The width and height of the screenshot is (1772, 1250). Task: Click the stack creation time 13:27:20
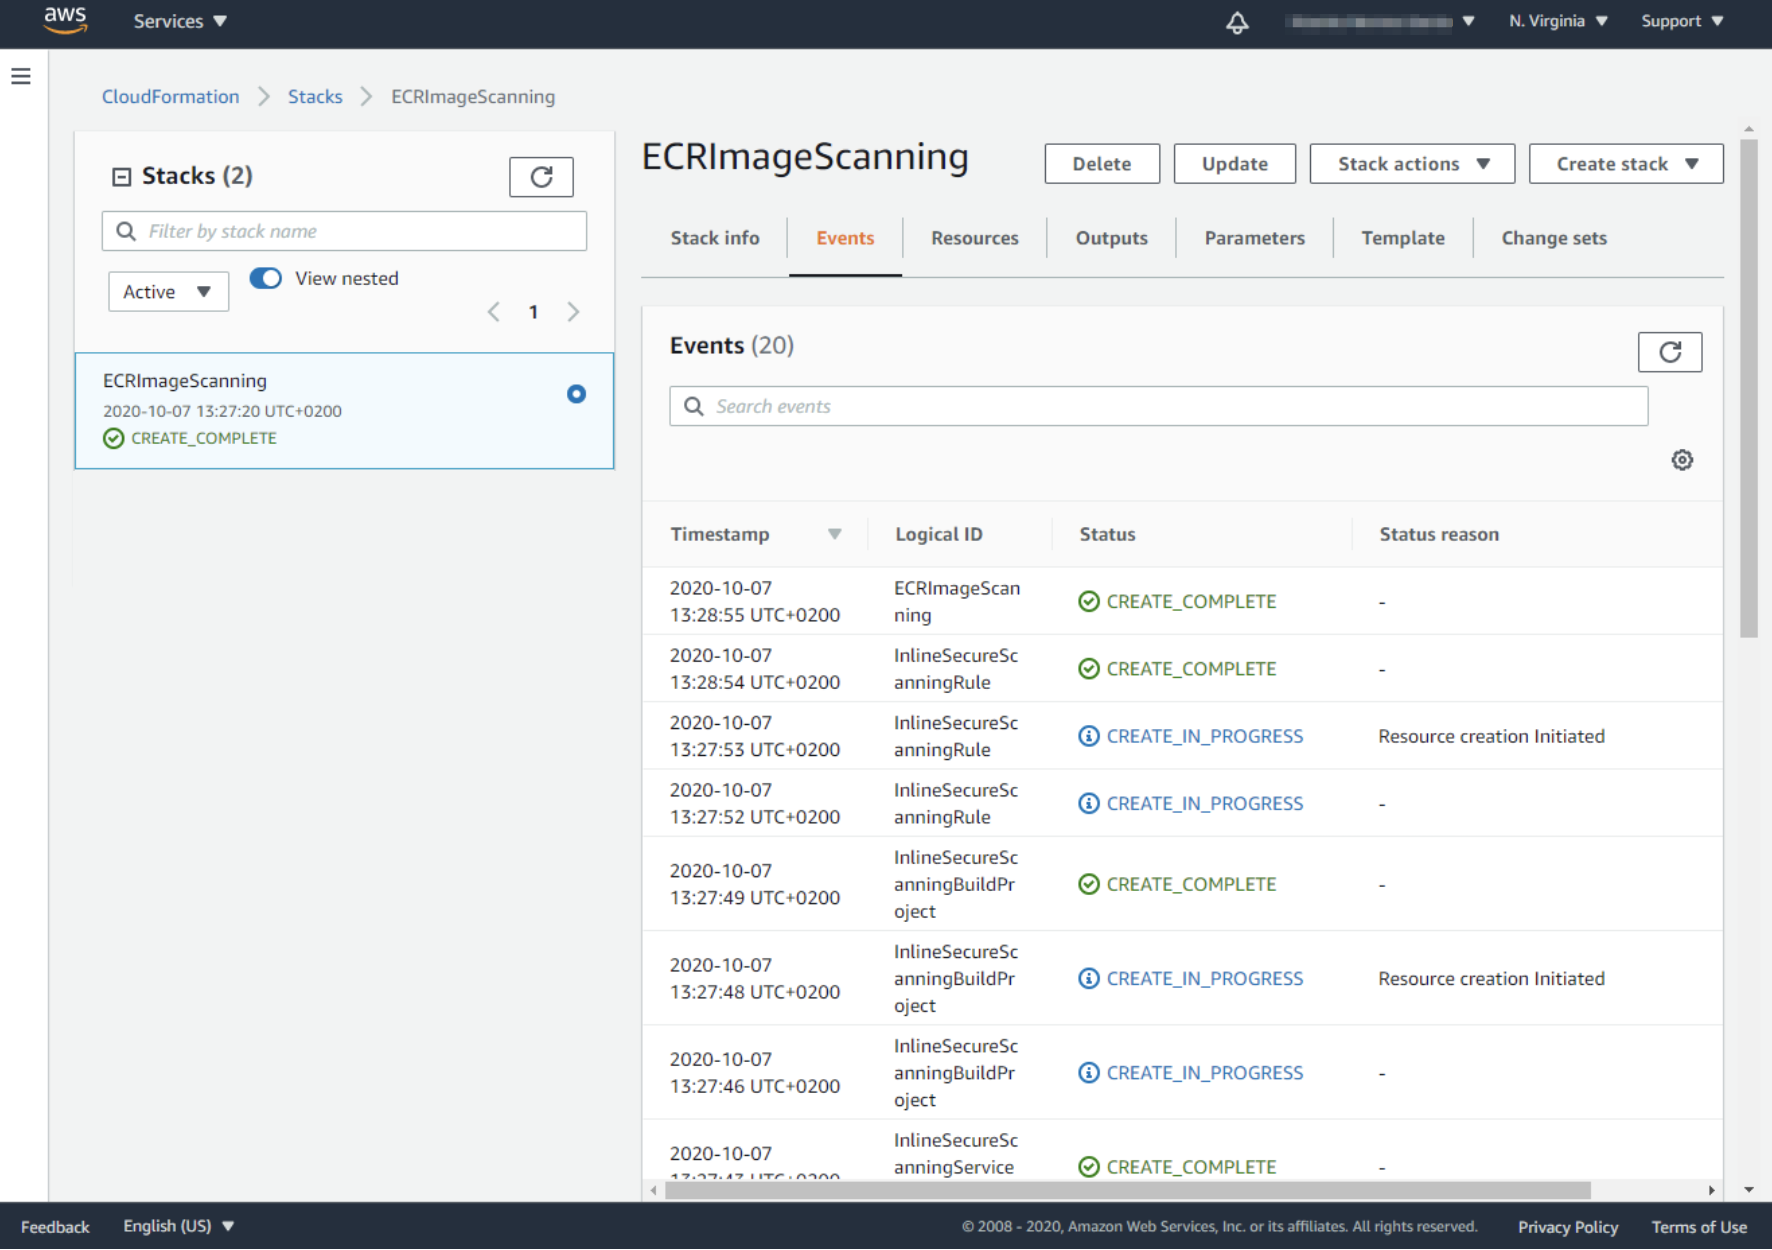(x=222, y=411)
